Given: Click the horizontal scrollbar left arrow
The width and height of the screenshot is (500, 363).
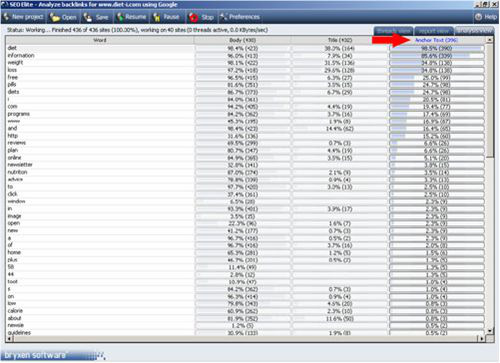Looking at the screenshot, I should click(x=9, y=339).
